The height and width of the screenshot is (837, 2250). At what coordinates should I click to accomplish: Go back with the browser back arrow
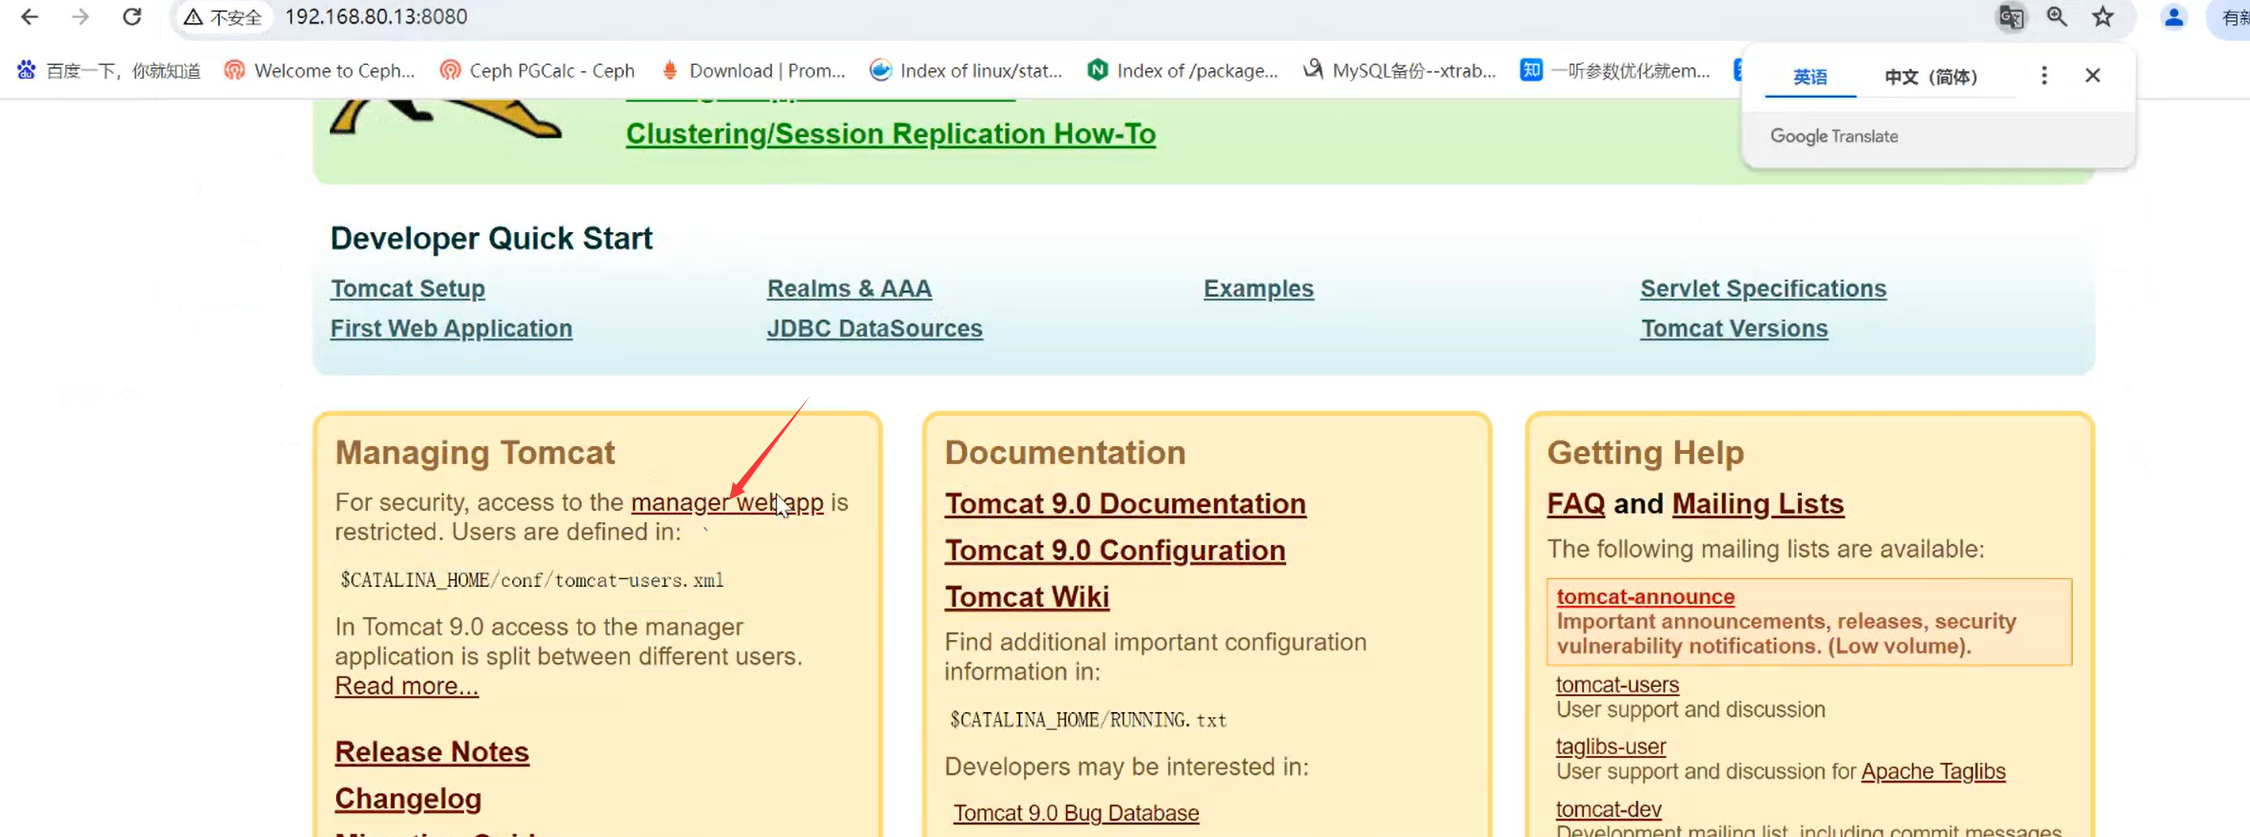click(x=29, y=17)
